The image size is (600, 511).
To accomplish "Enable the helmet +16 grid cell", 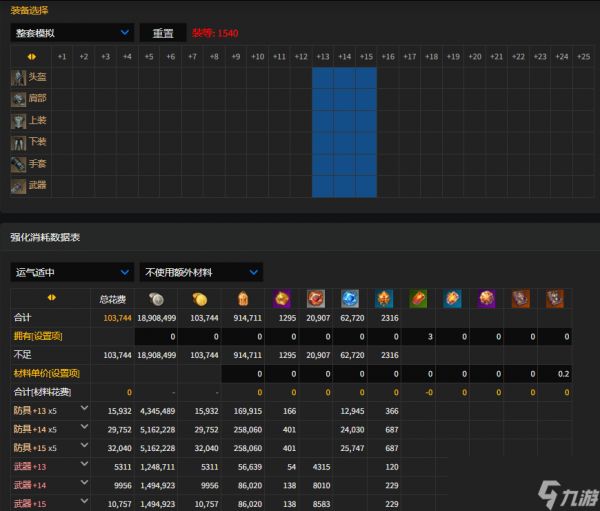I will point(387,77).
